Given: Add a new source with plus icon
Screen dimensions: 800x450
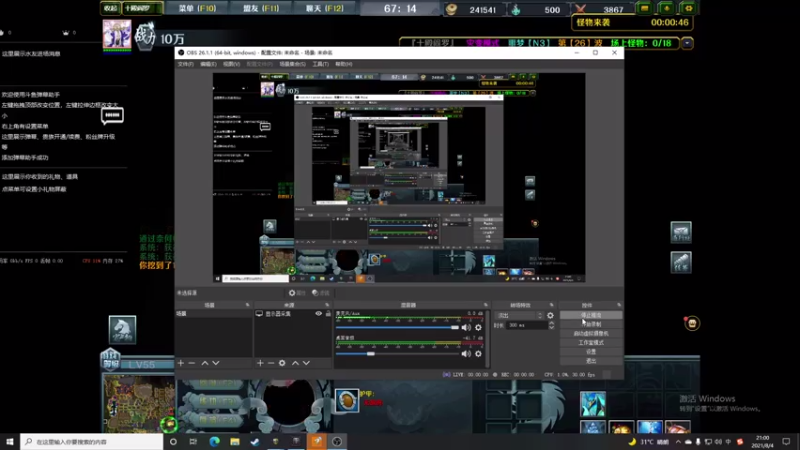Looking at the screenshot, I should click(x=260, y=363).
